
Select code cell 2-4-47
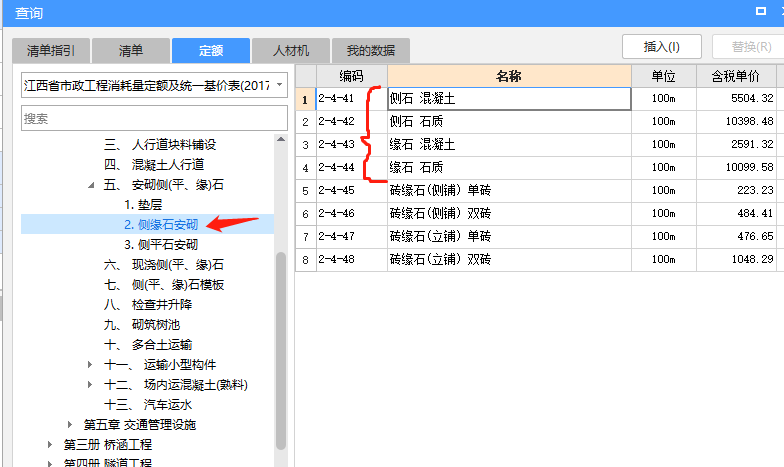[x=352, y=236]
